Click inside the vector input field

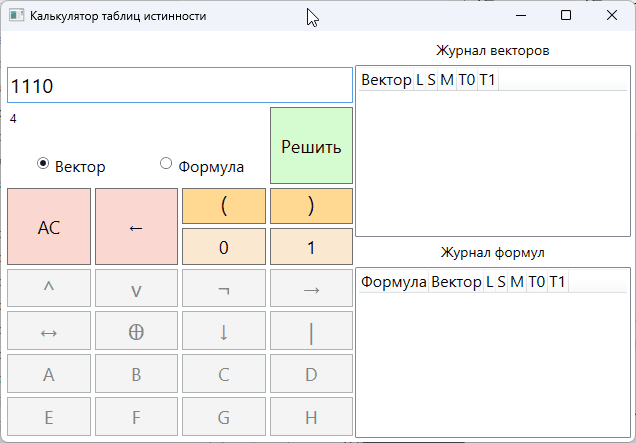tap(180, 86)
